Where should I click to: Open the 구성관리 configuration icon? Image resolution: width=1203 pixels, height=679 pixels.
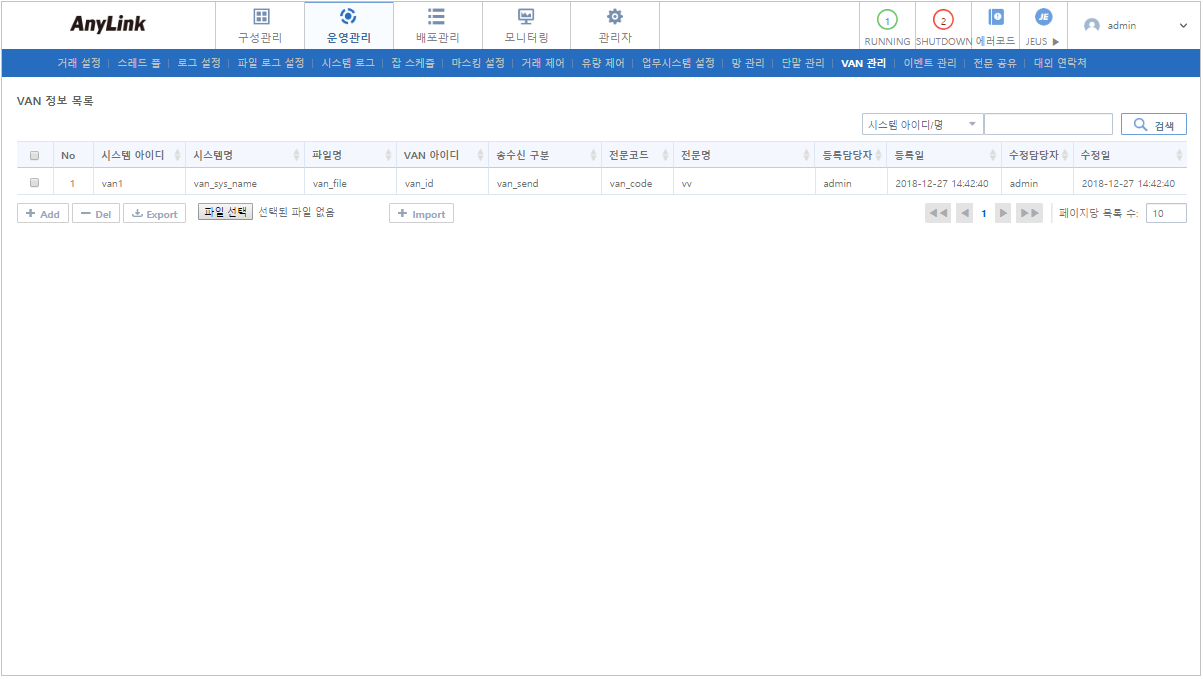point(260,17)
